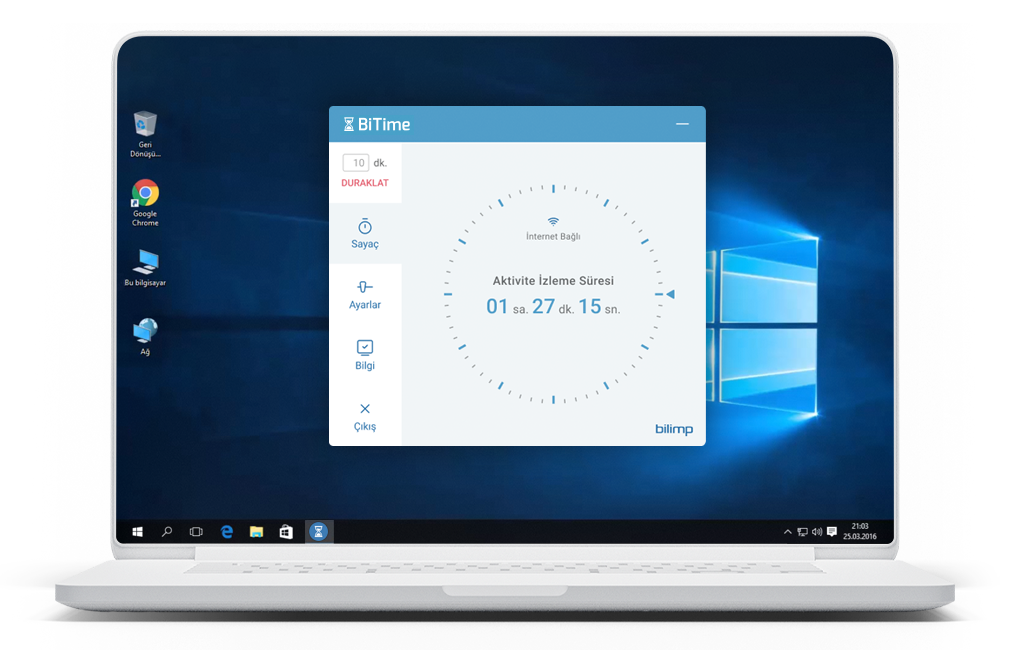This screenshot has width=1012, height=650.
Task: Open File Explorer from the taskbar
Action: click(x=256, y=532)
